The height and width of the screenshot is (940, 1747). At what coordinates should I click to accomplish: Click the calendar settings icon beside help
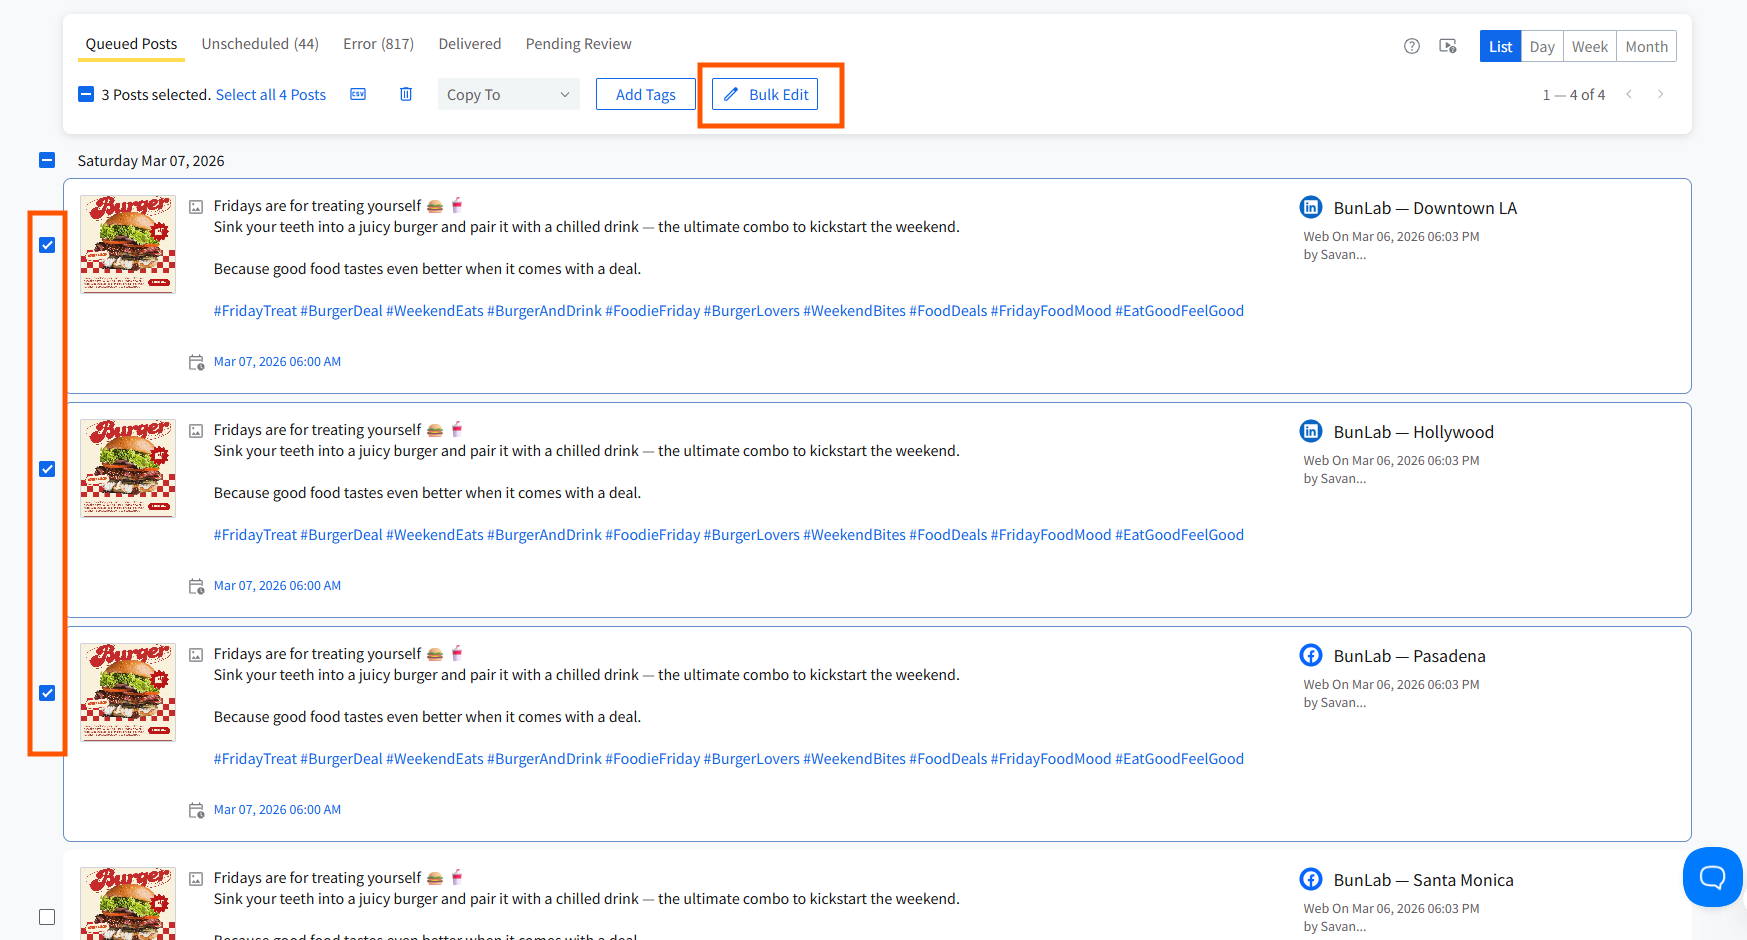coord(1448,46)
